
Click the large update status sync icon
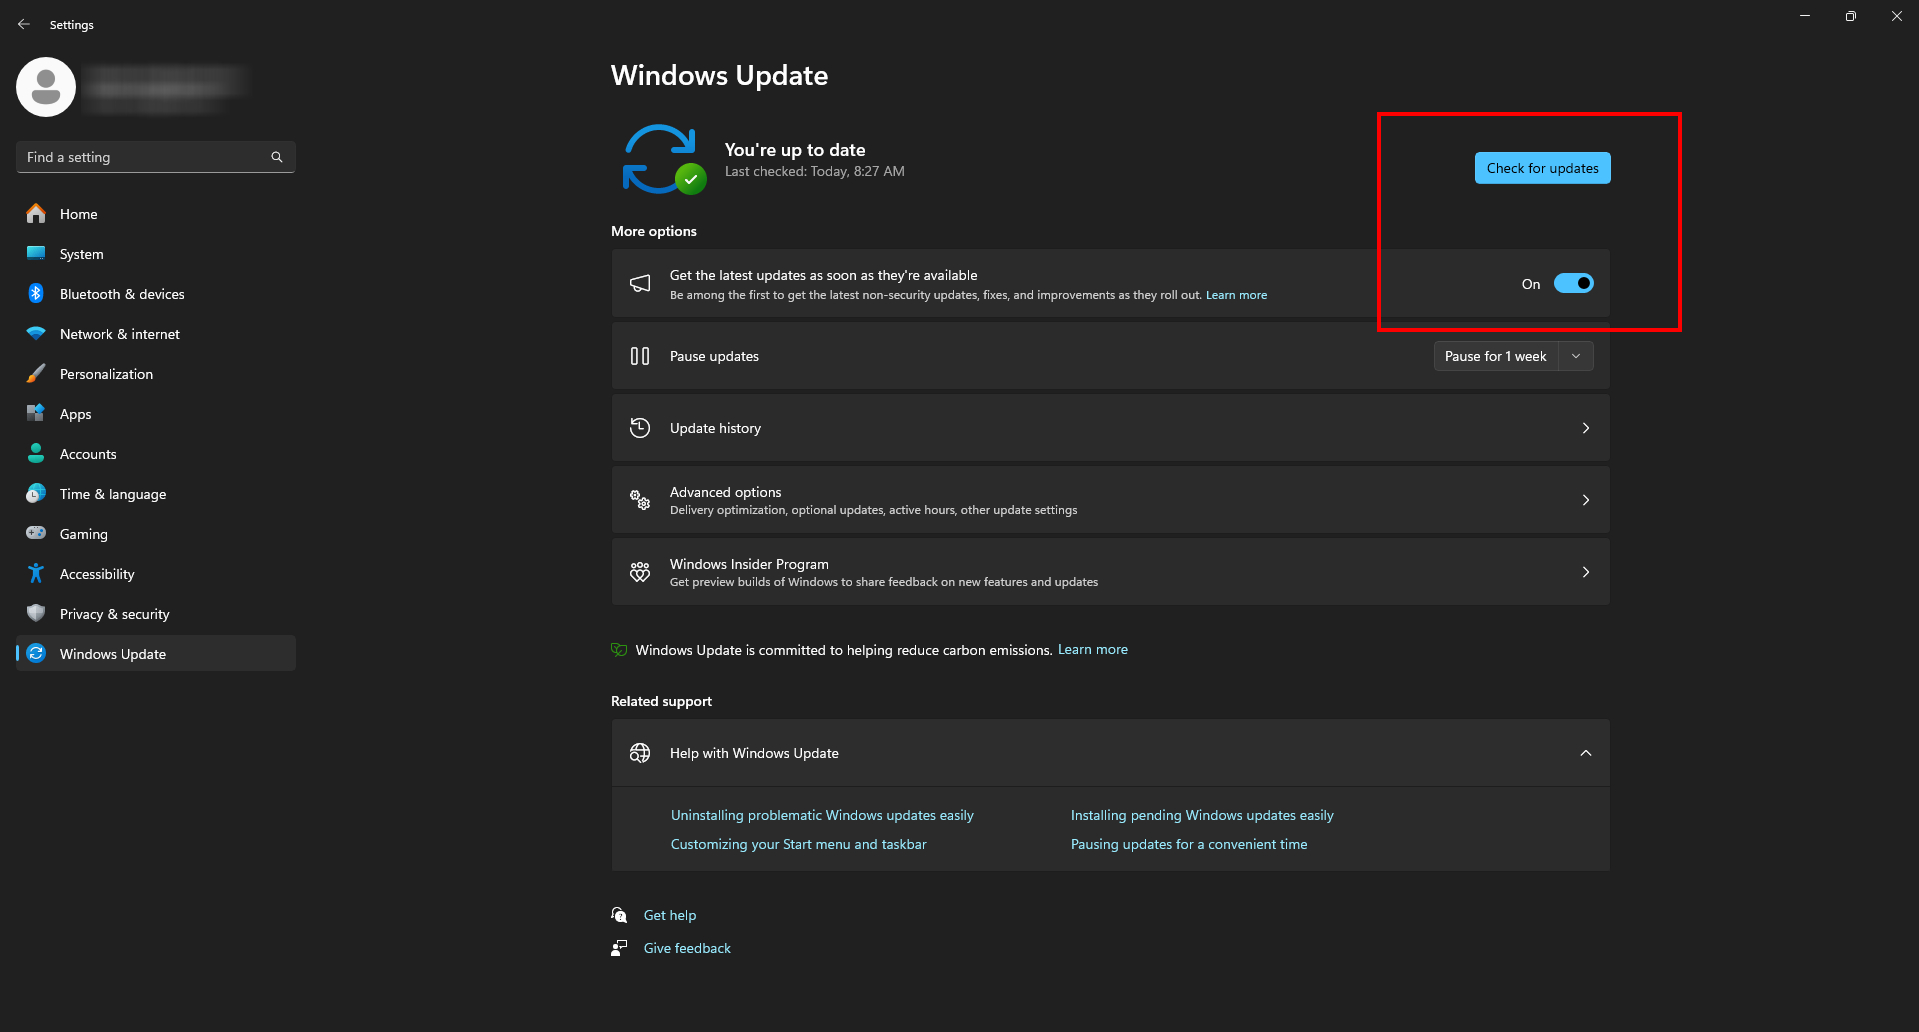click(x=663, y=159)
